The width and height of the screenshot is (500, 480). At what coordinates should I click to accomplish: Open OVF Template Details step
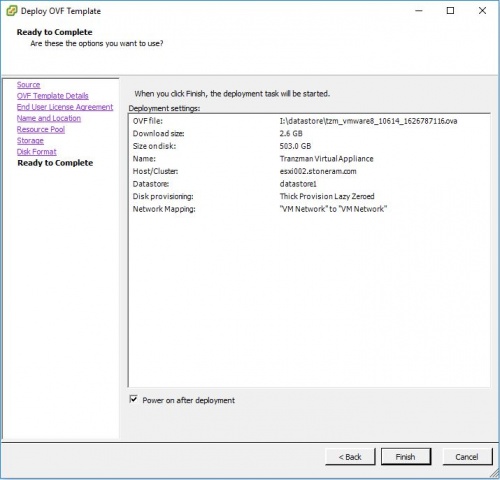coord(53,96)
